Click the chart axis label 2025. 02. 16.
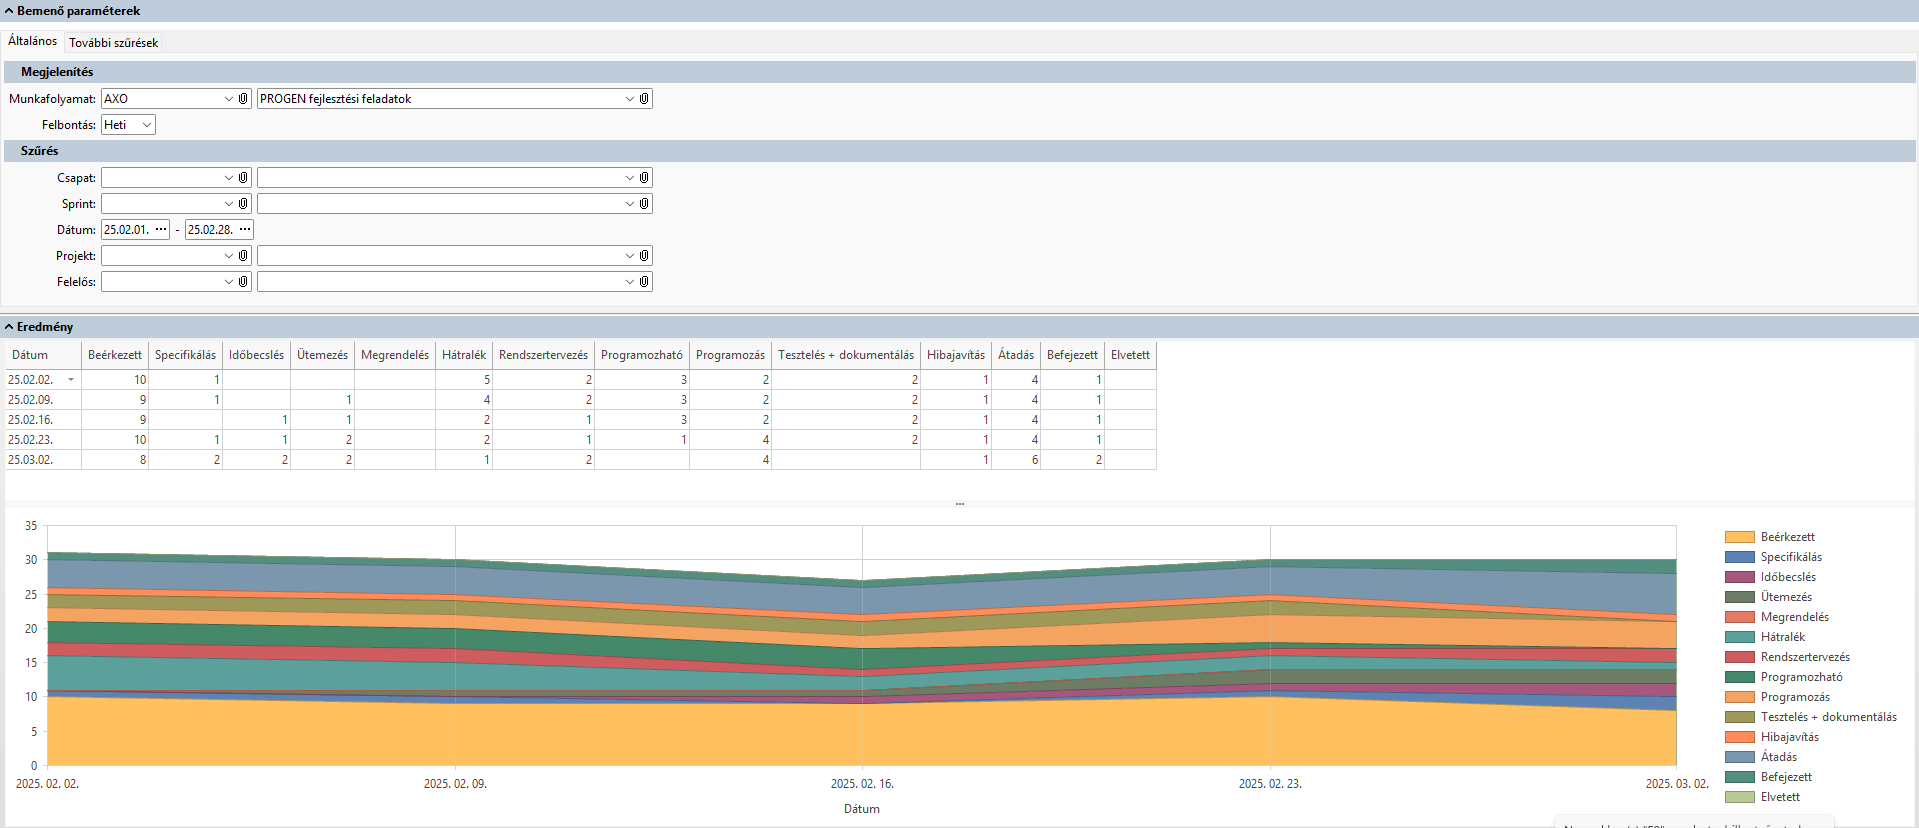 click(862, 784)
